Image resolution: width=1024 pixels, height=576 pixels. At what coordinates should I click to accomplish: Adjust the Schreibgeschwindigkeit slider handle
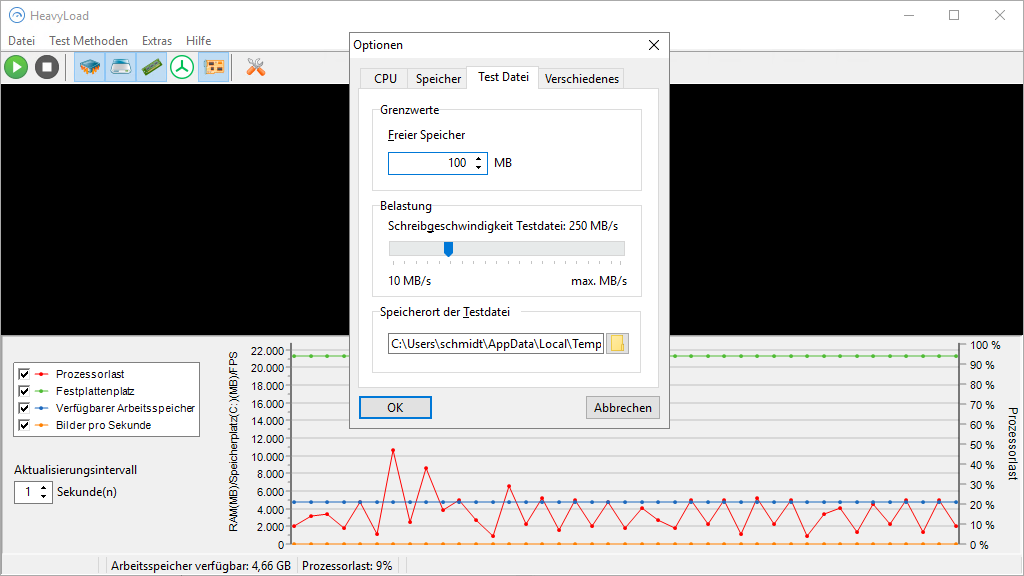447,249
